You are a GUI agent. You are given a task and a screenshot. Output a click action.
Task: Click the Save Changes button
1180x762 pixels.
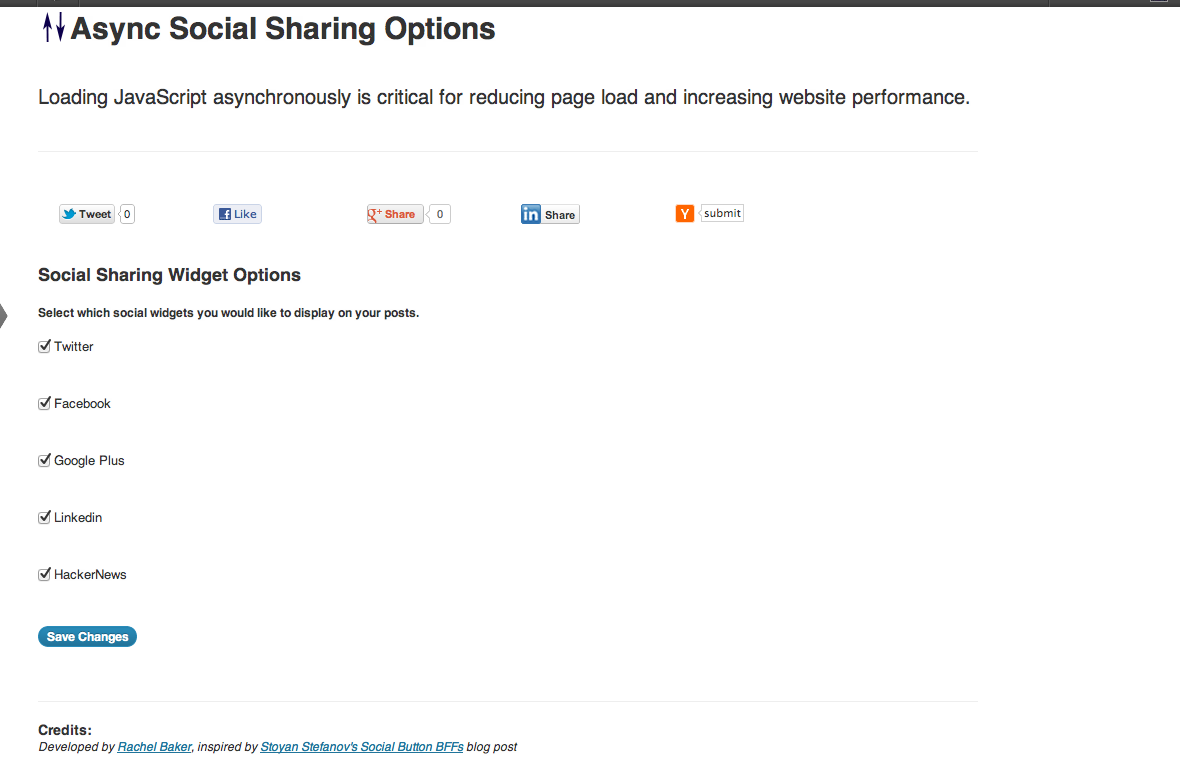87,636
